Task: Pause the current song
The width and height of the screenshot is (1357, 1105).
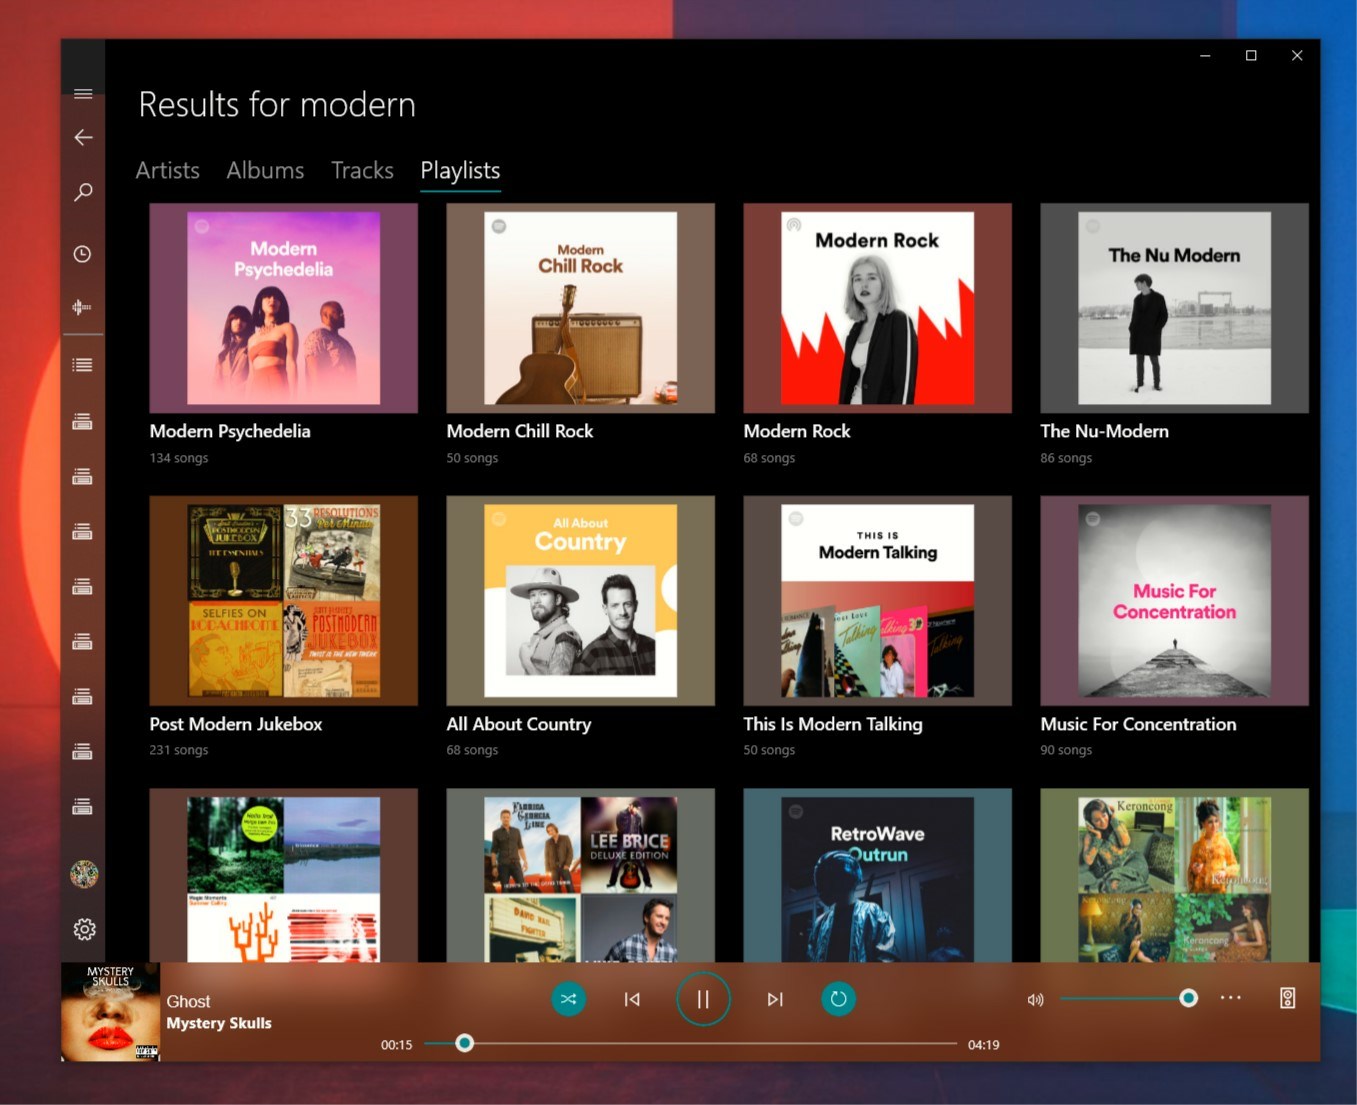Action: click(x=703, y=999)
